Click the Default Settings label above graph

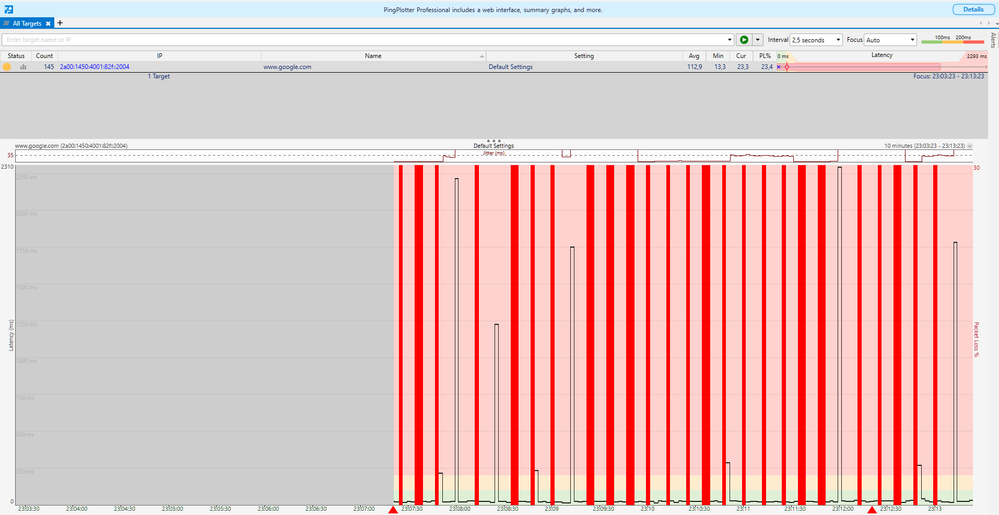pos(494,146)
